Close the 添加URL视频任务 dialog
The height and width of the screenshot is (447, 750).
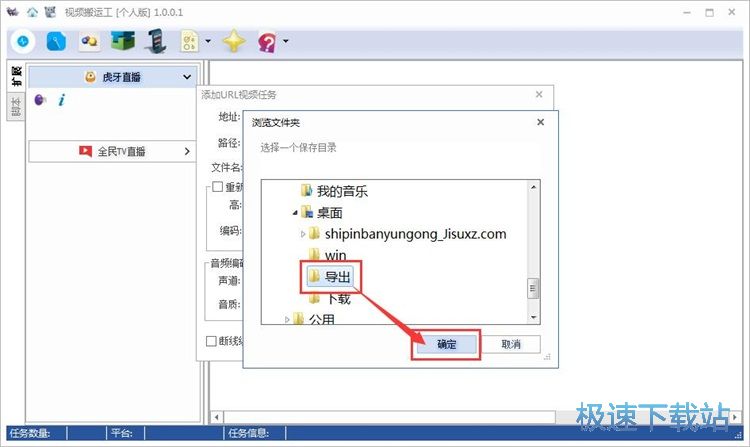(539, 94)
